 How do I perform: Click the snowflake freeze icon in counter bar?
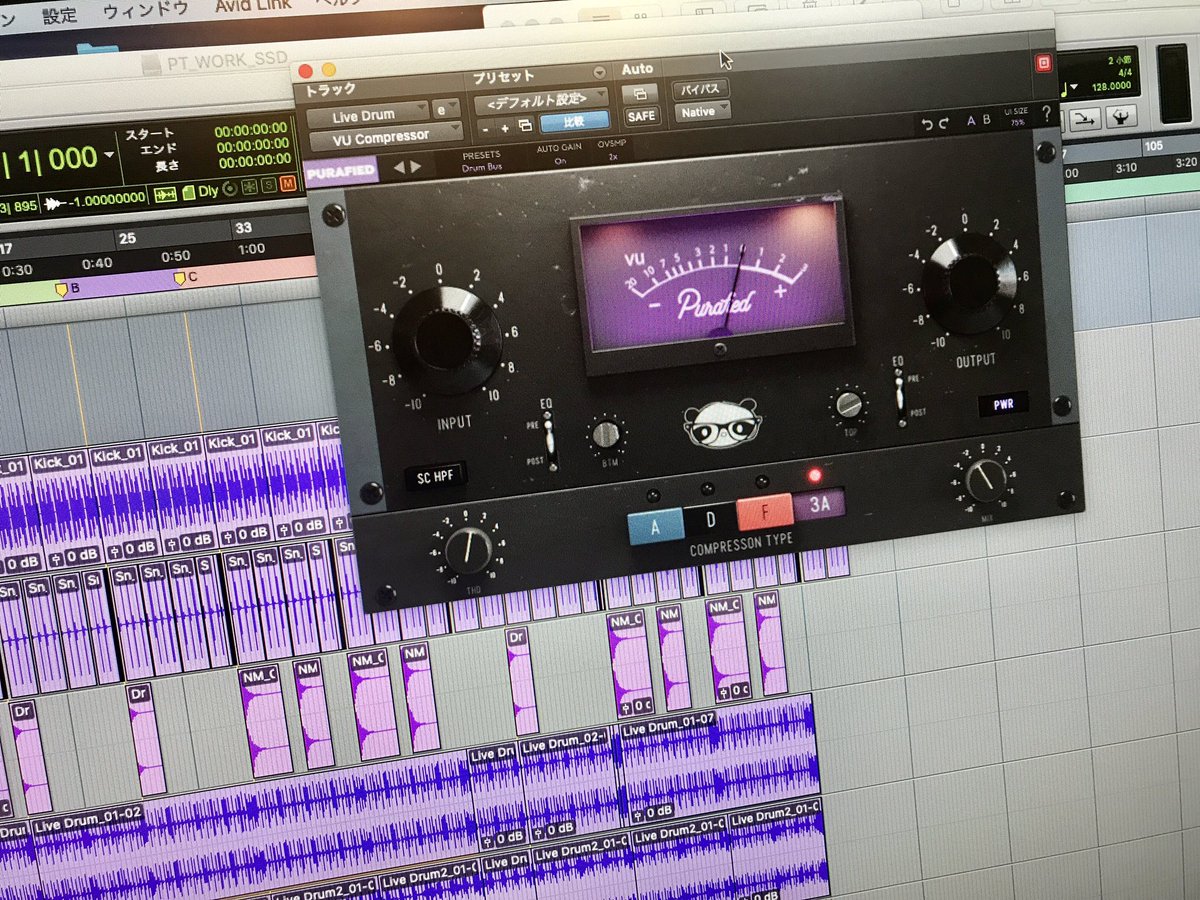click(x=250, y=187)
